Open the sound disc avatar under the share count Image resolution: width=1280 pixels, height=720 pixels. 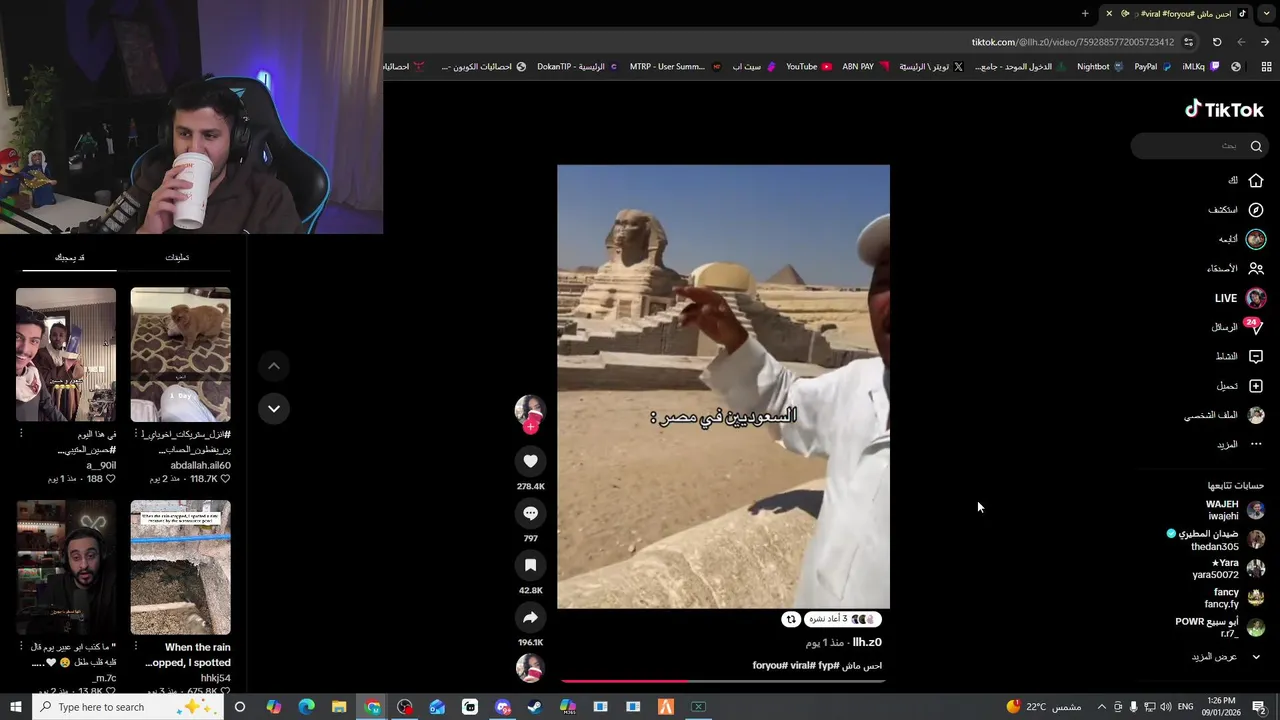(x=530, y=668)
